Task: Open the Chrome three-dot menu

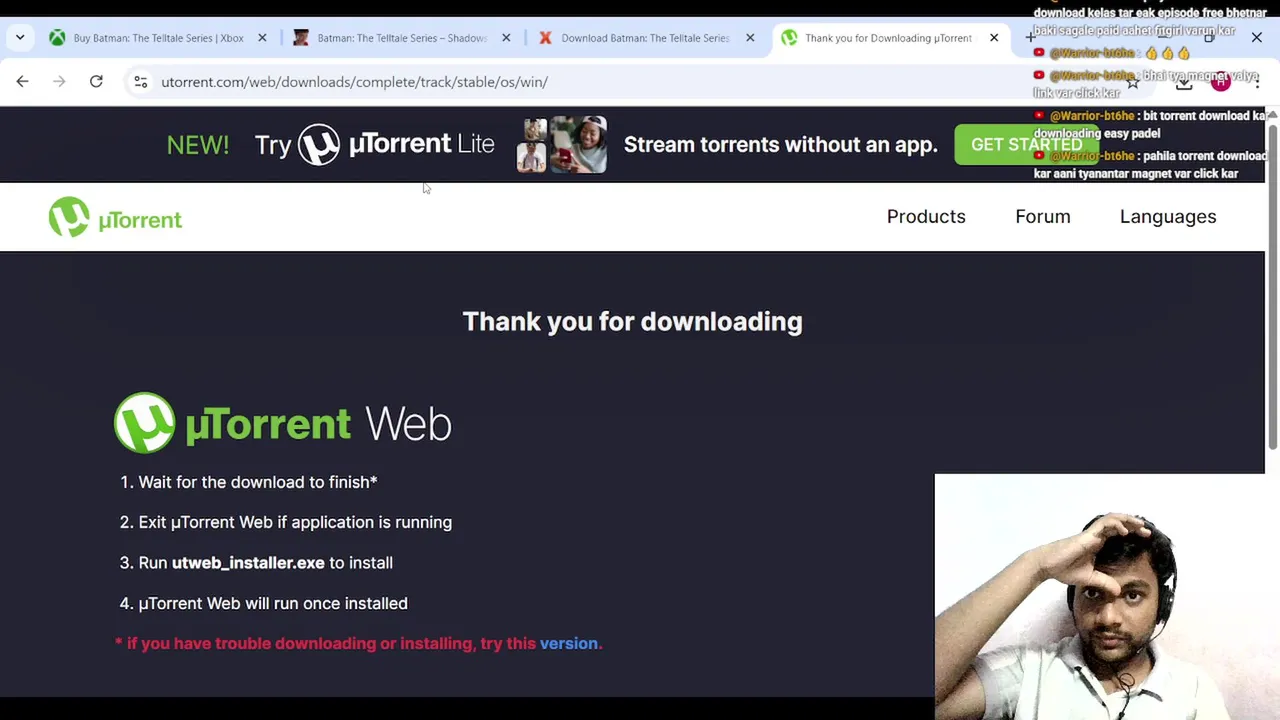Action: pos(1257,82)
